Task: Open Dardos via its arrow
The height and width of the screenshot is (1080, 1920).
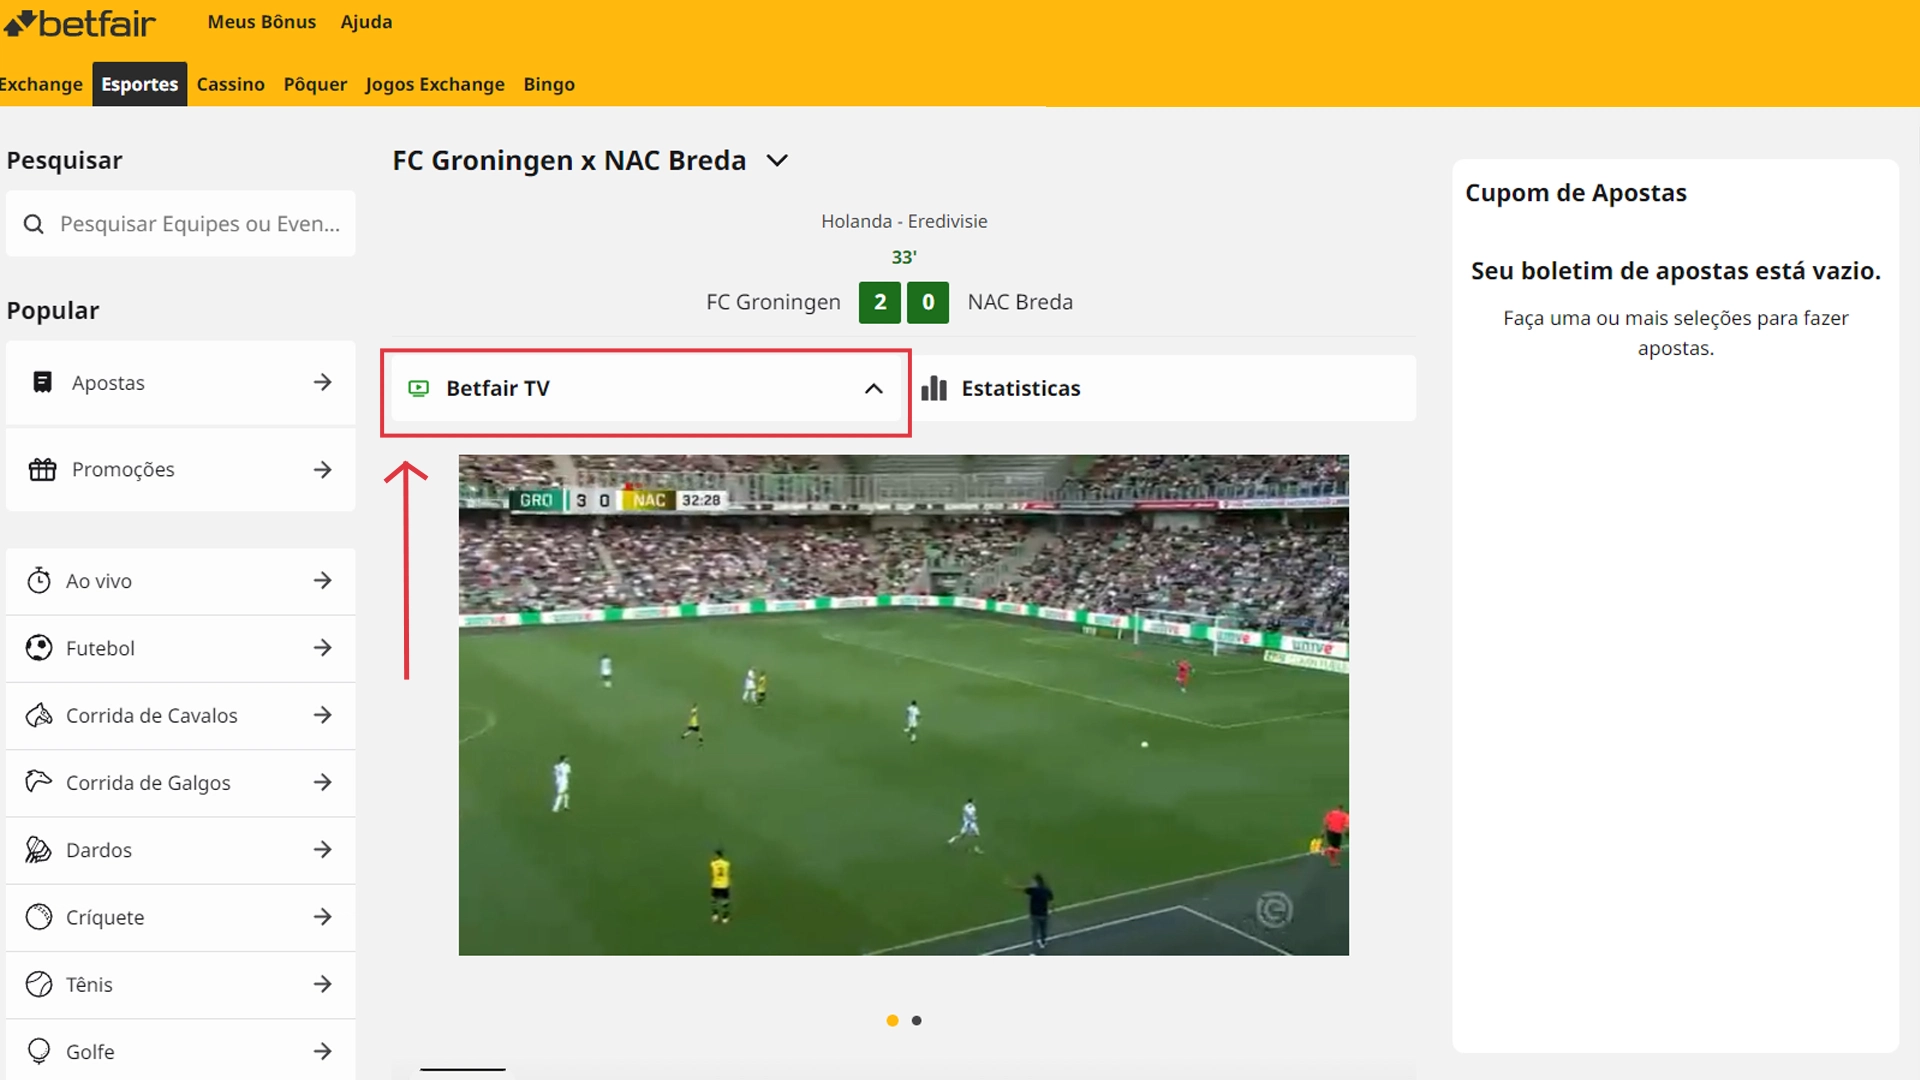Action: (322, 850)
